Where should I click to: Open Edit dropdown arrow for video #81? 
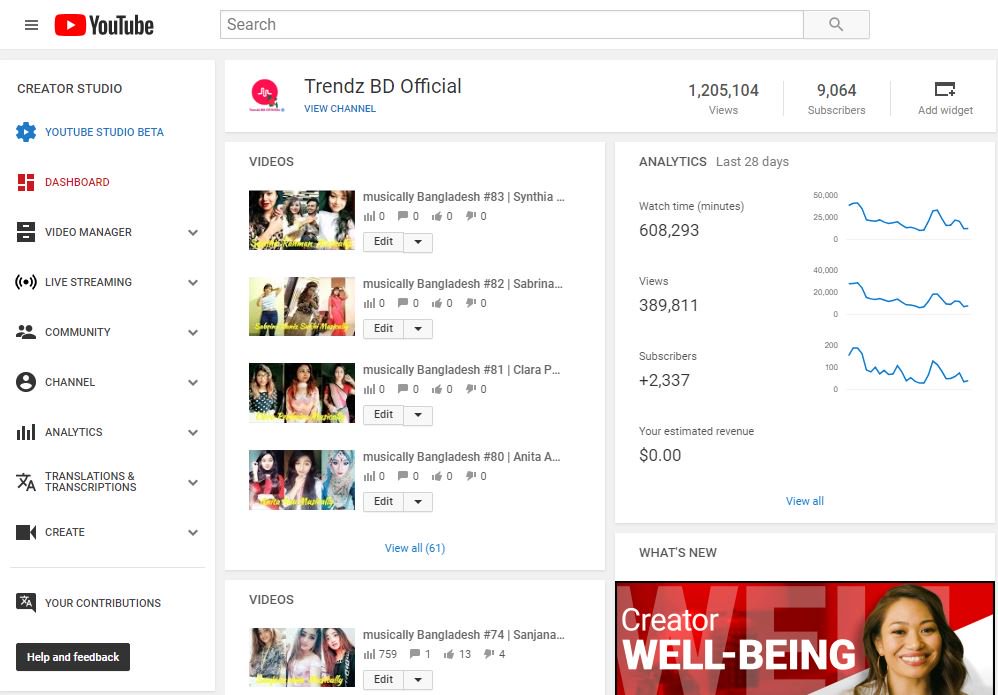pyautogui.click(x=418, y=416)
